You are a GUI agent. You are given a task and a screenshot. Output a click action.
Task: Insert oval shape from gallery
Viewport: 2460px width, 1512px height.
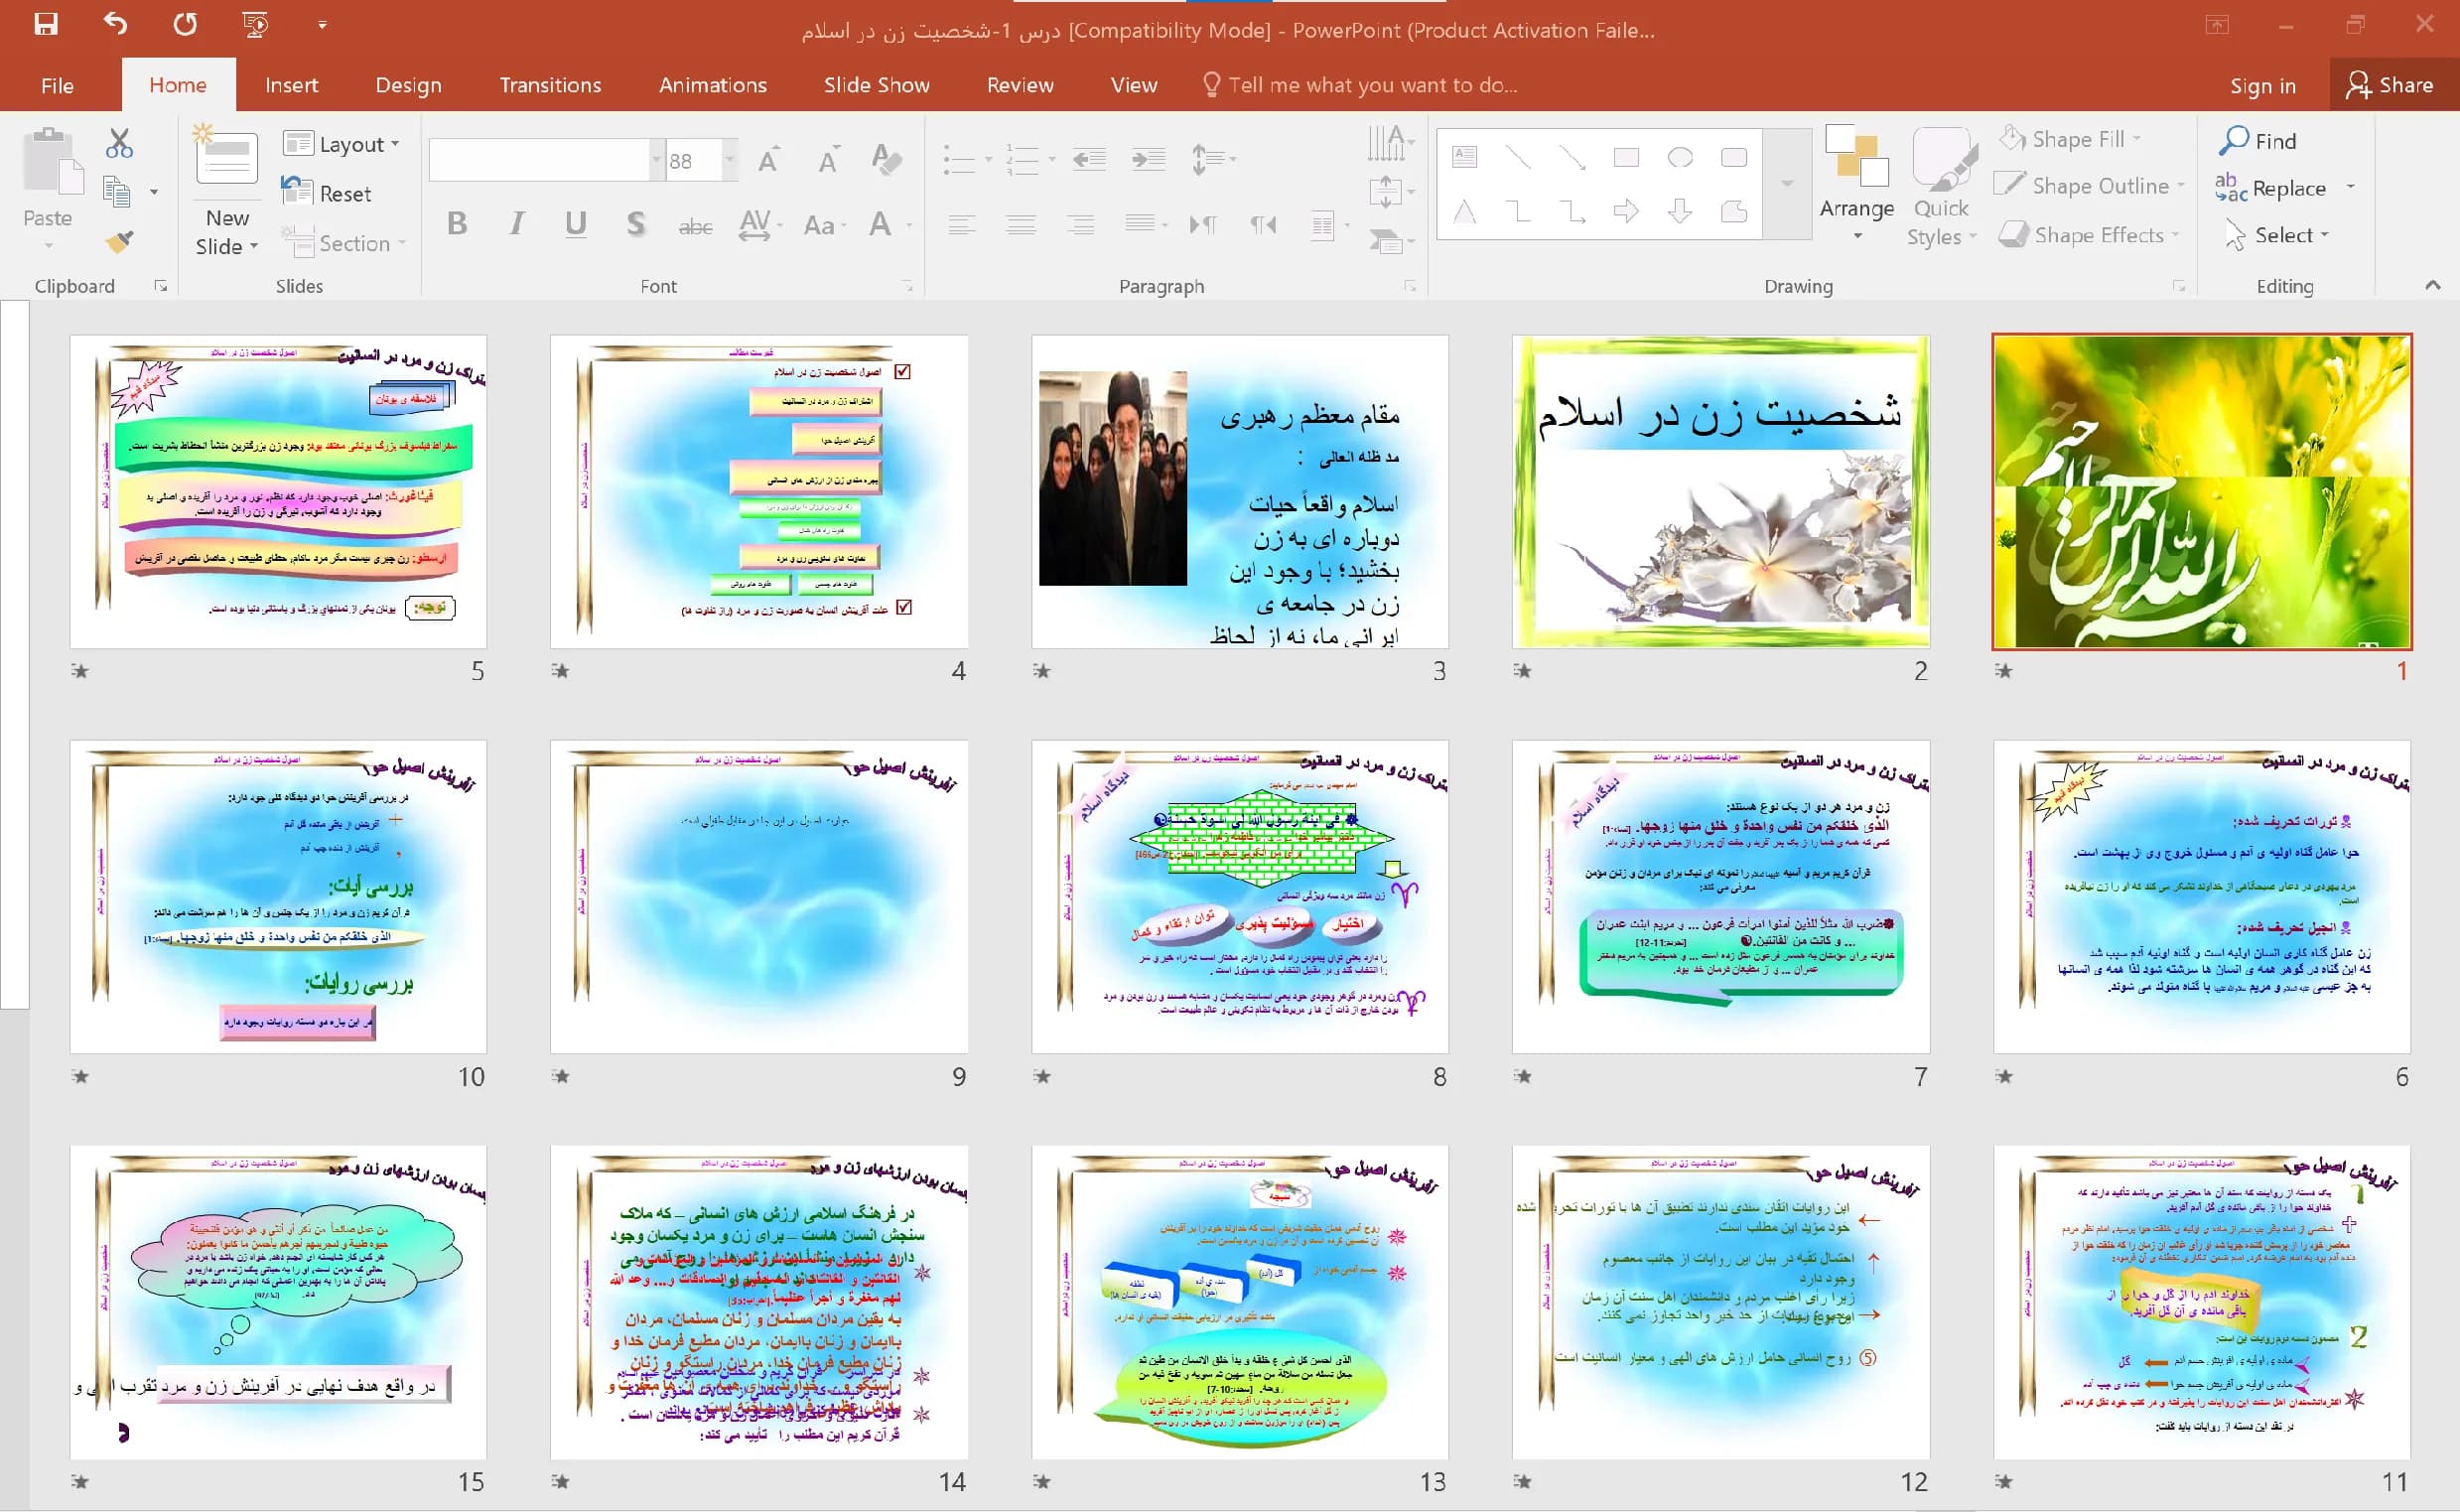point(1680,157)
